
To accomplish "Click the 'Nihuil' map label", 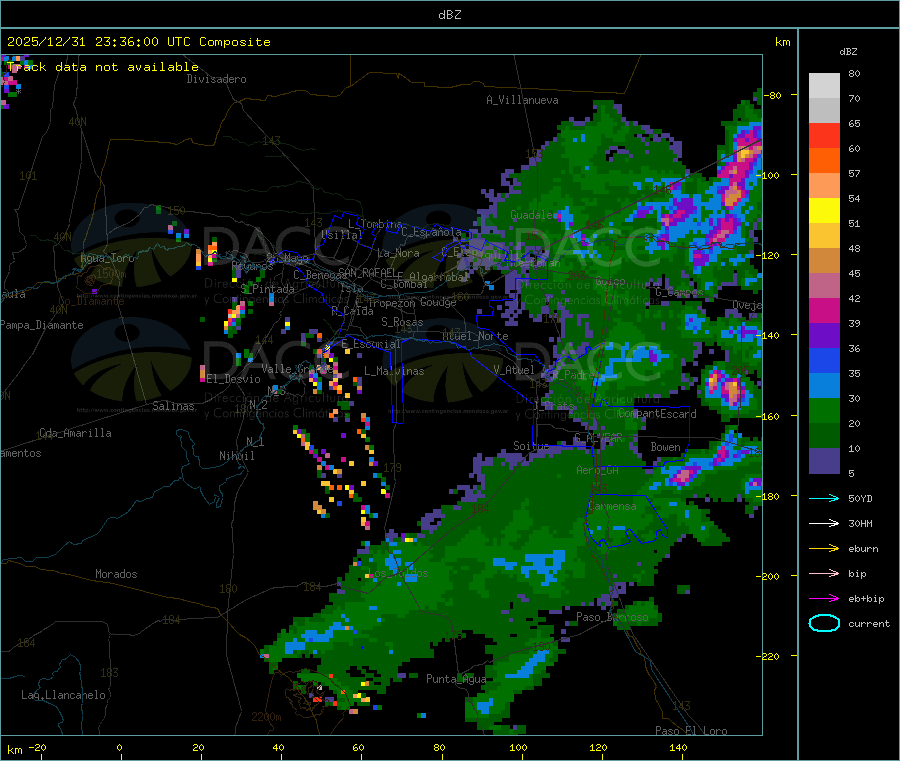I will pos(237,456).
